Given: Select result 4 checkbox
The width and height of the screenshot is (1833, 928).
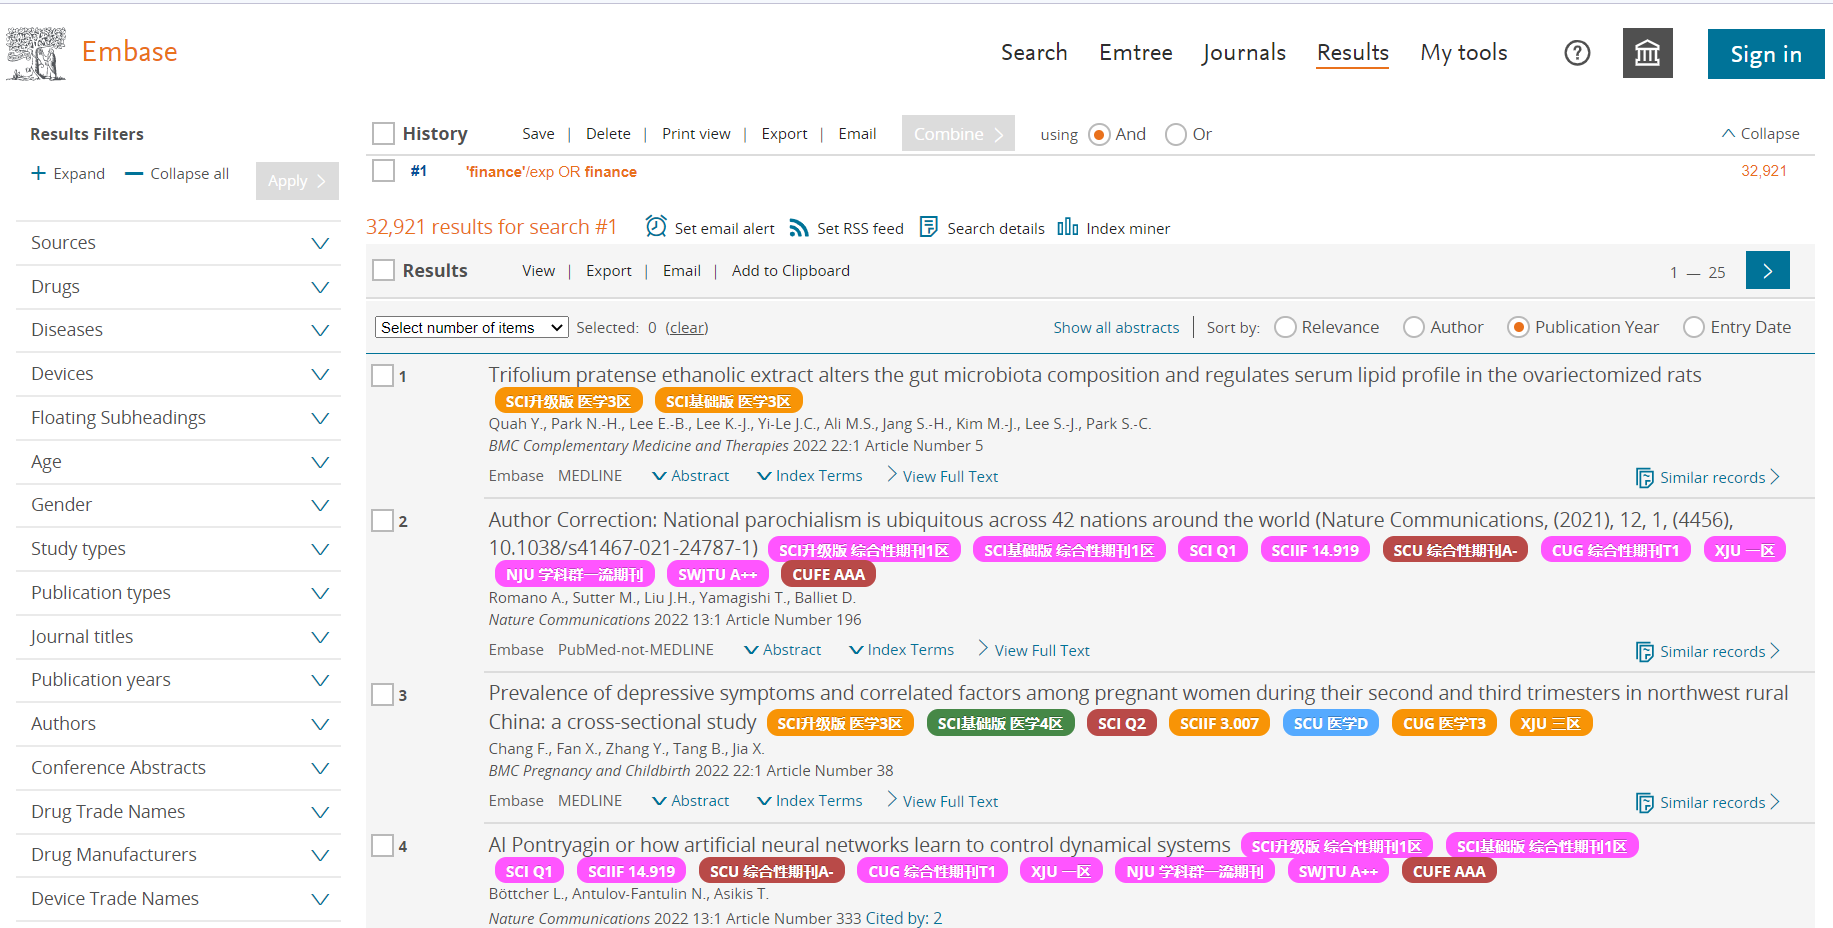Looking at the screenshot, I should click(x=382, y=845).
